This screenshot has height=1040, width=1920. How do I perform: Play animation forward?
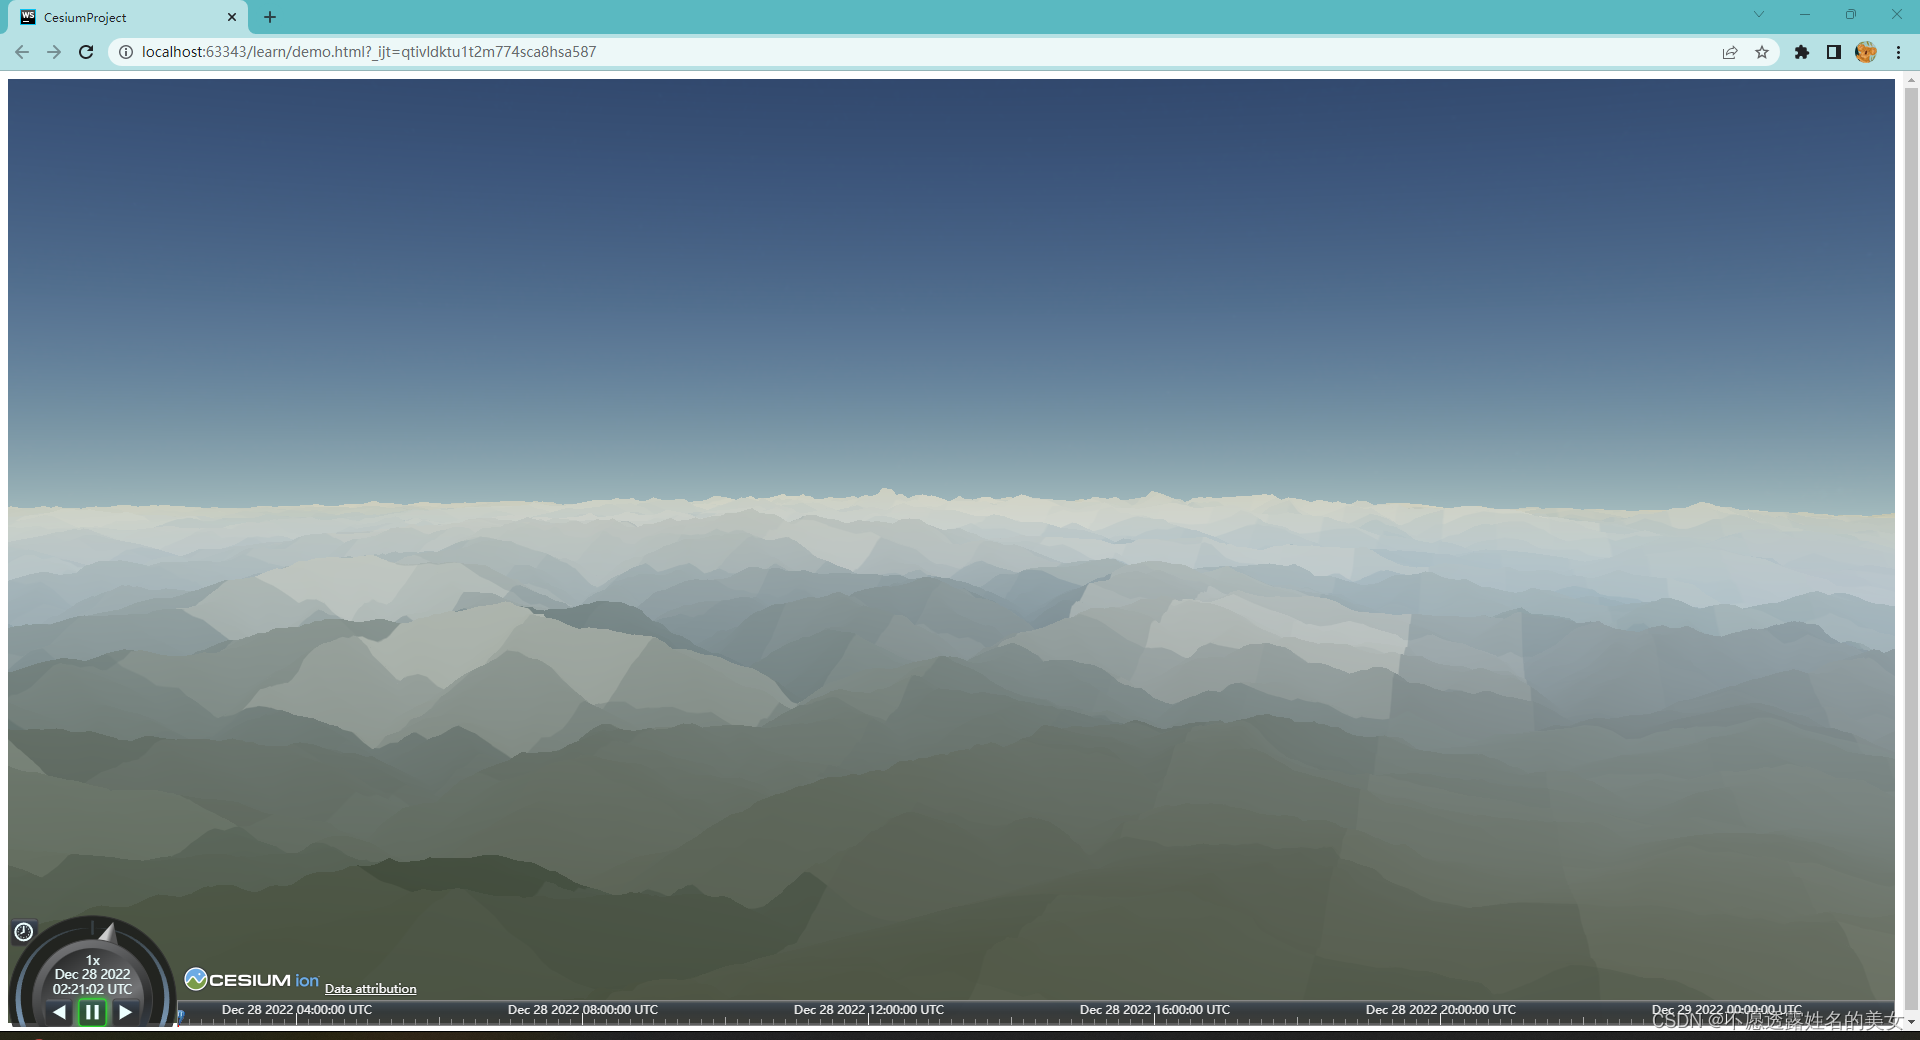point(125,1012)
